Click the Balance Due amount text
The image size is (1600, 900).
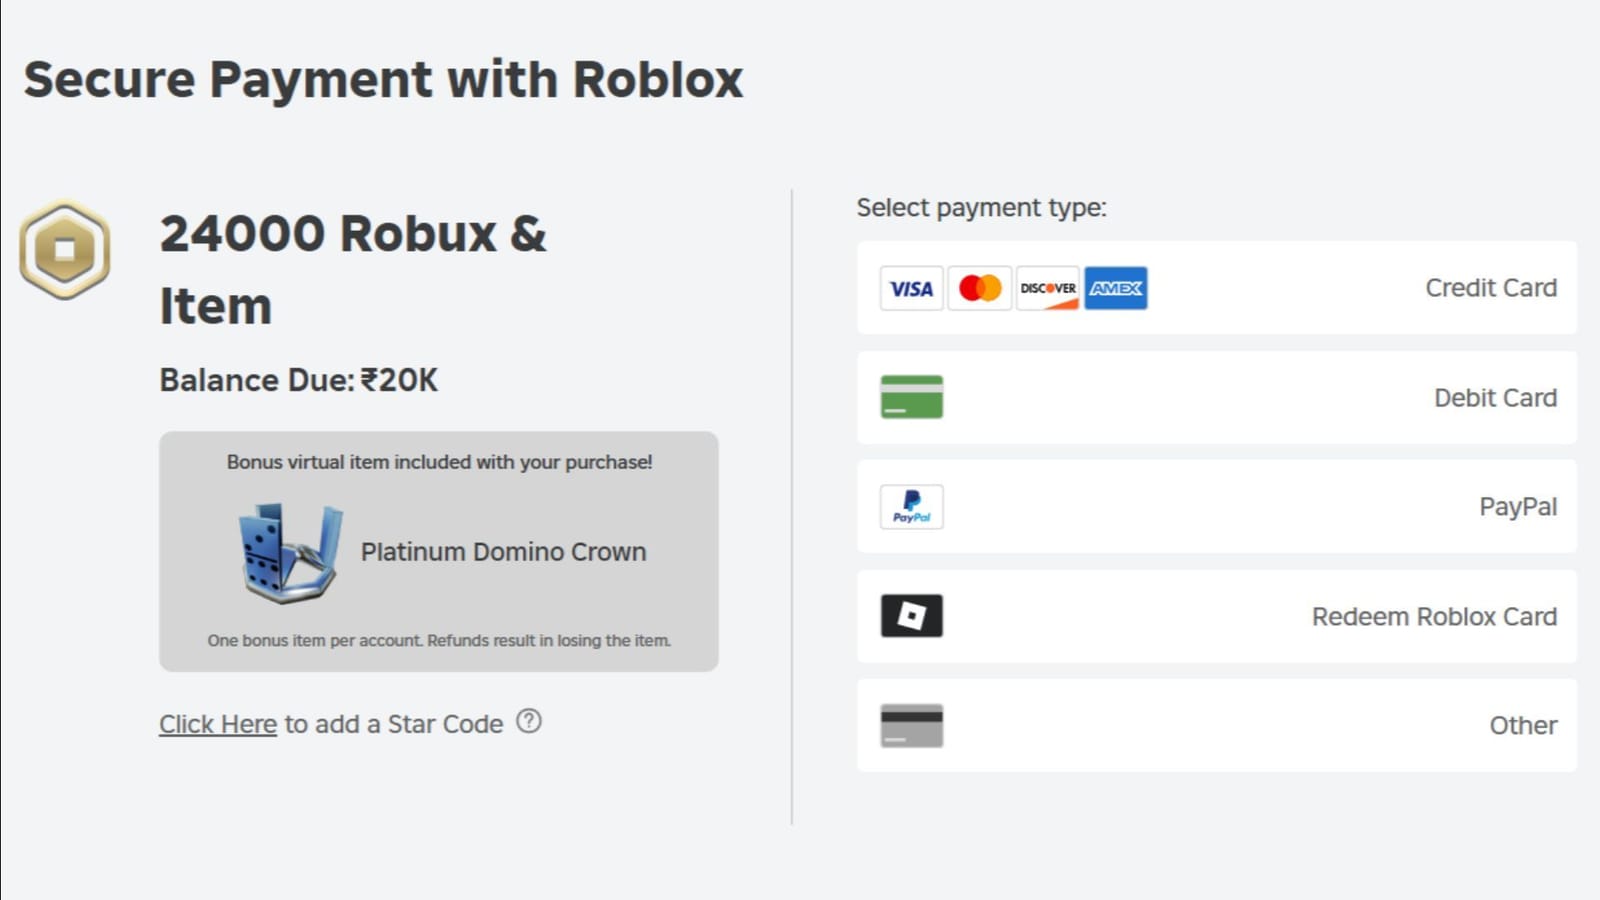[297, 380]
